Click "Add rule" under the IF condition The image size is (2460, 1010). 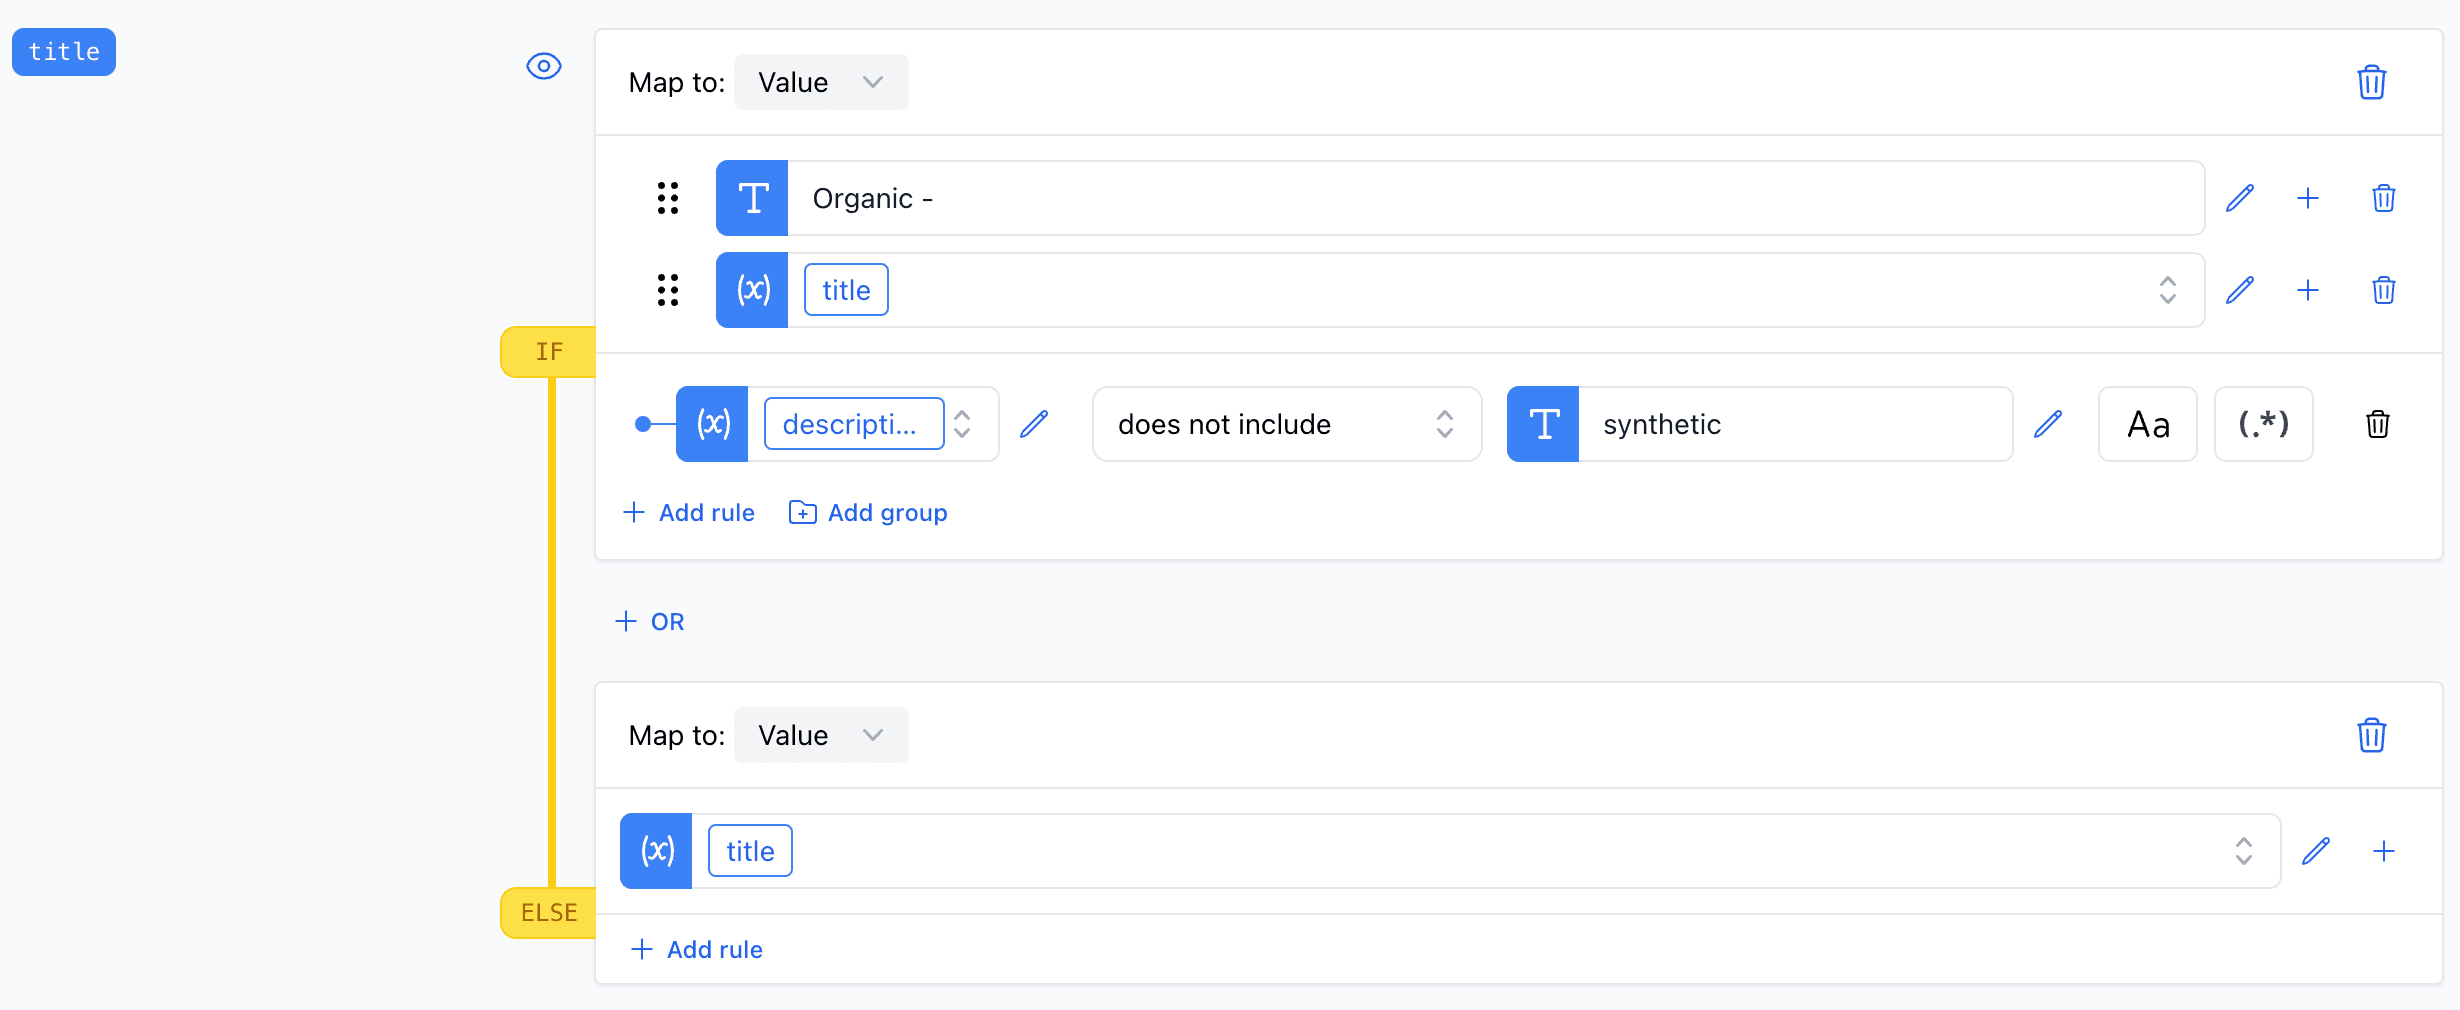pyautogui.click(x=689, y=512)
